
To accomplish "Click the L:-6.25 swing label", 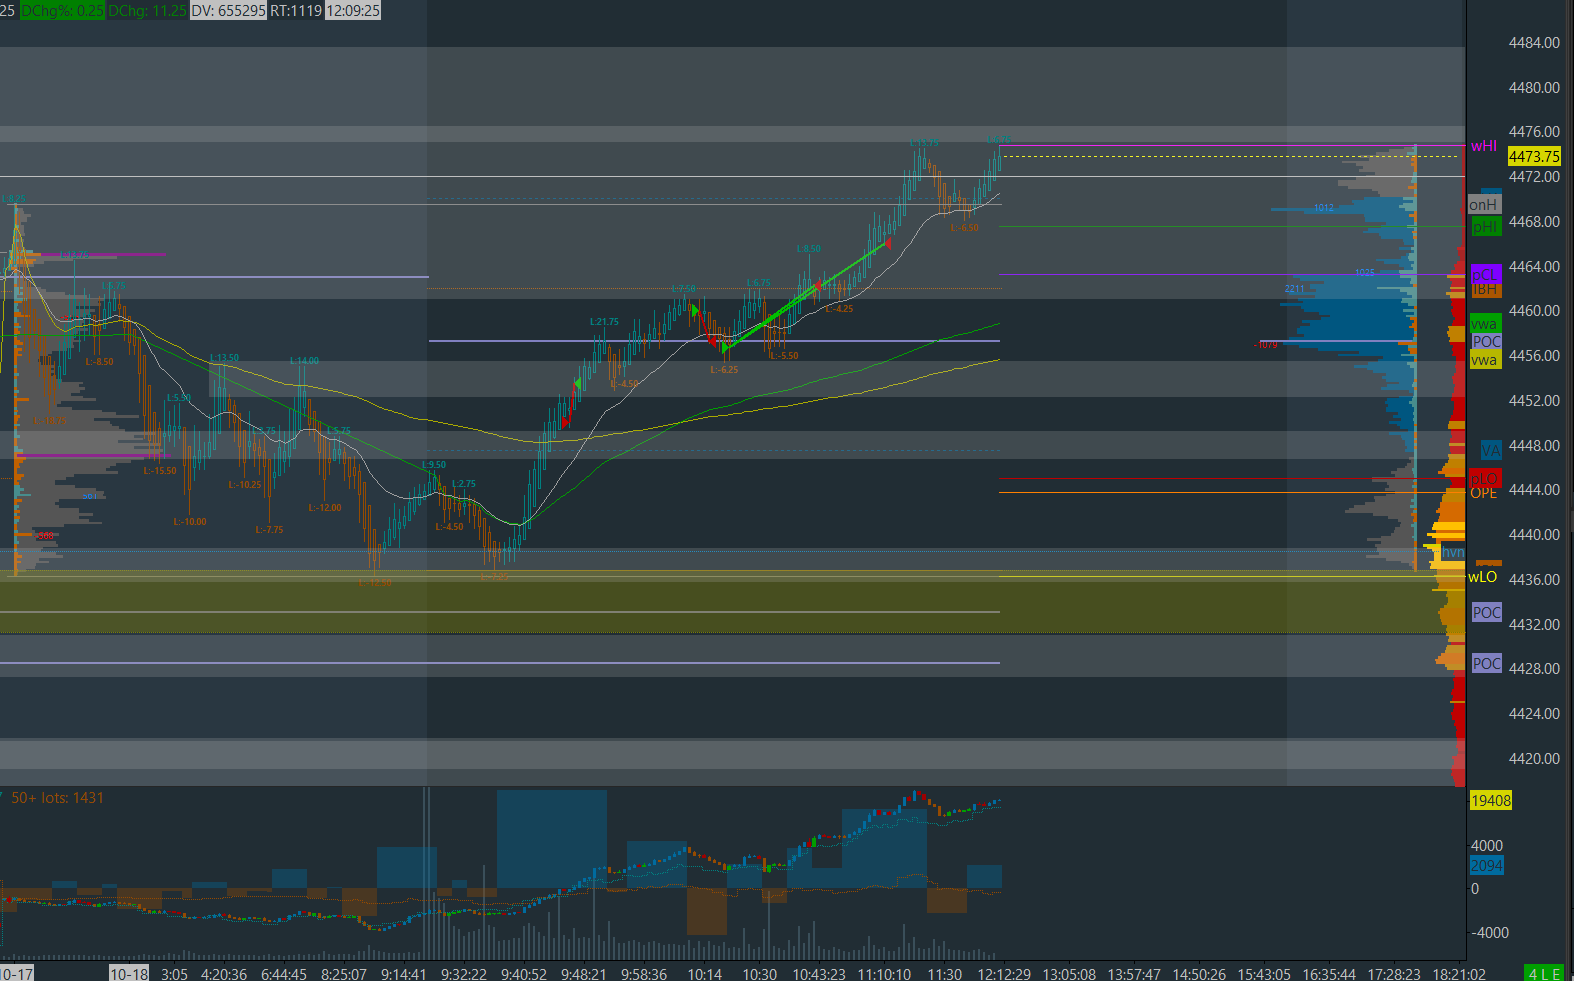I will pyautogui.click(x=725, y=370).
